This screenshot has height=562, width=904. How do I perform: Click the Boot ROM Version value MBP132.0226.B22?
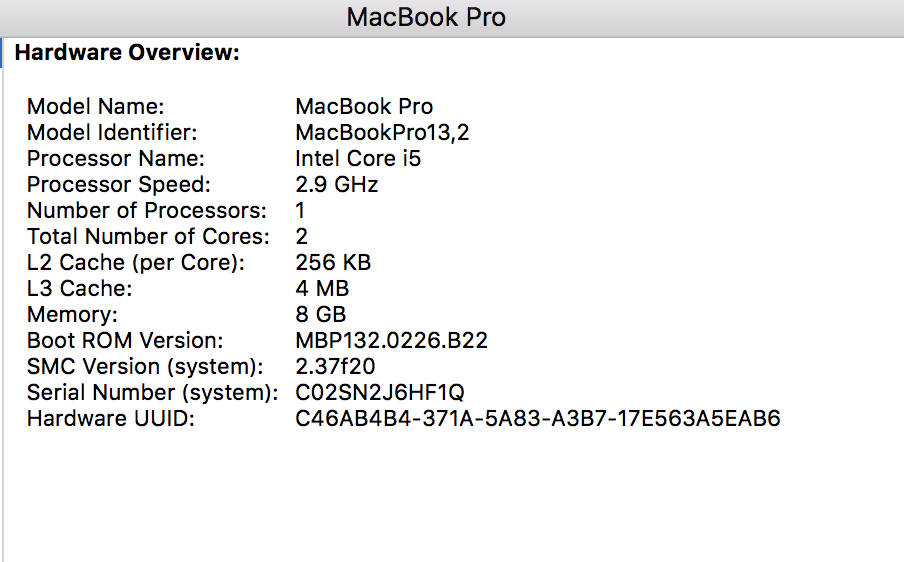[391, 340]
